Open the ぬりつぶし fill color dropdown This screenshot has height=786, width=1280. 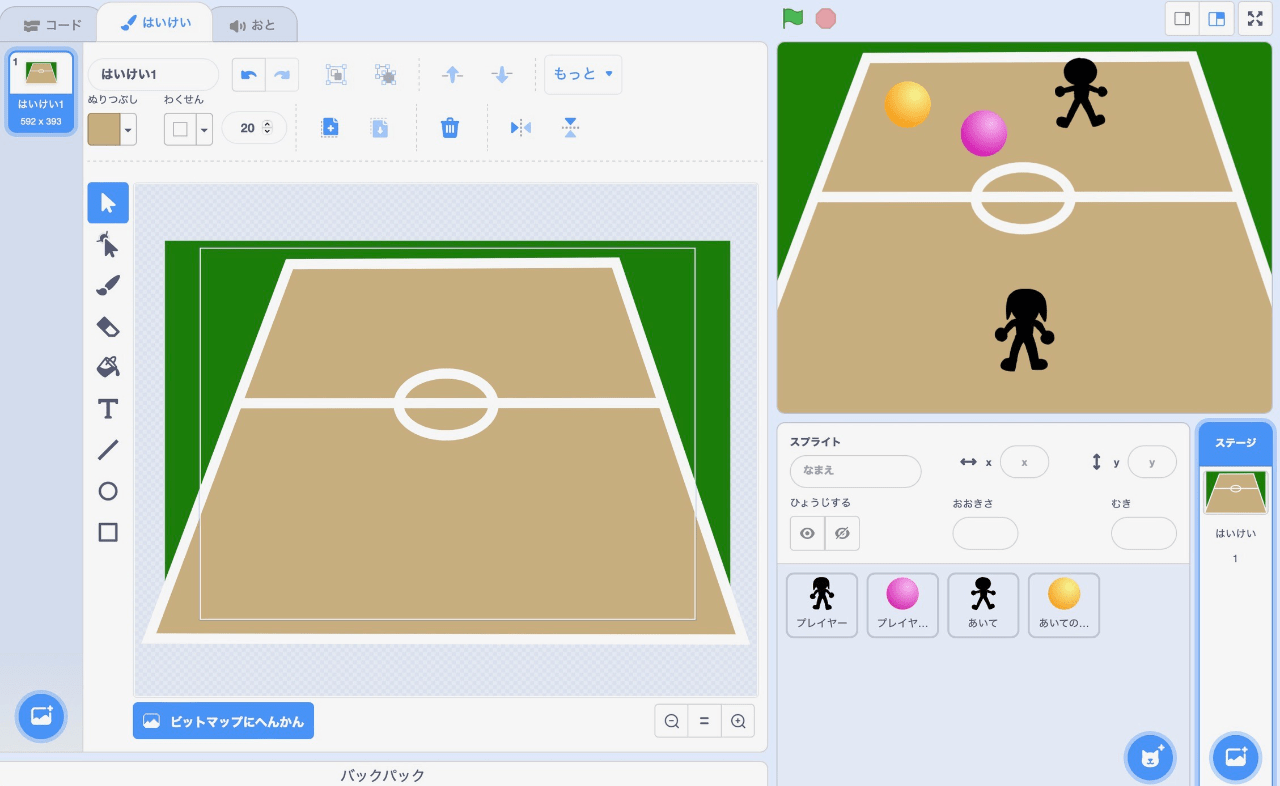[112, 129]
